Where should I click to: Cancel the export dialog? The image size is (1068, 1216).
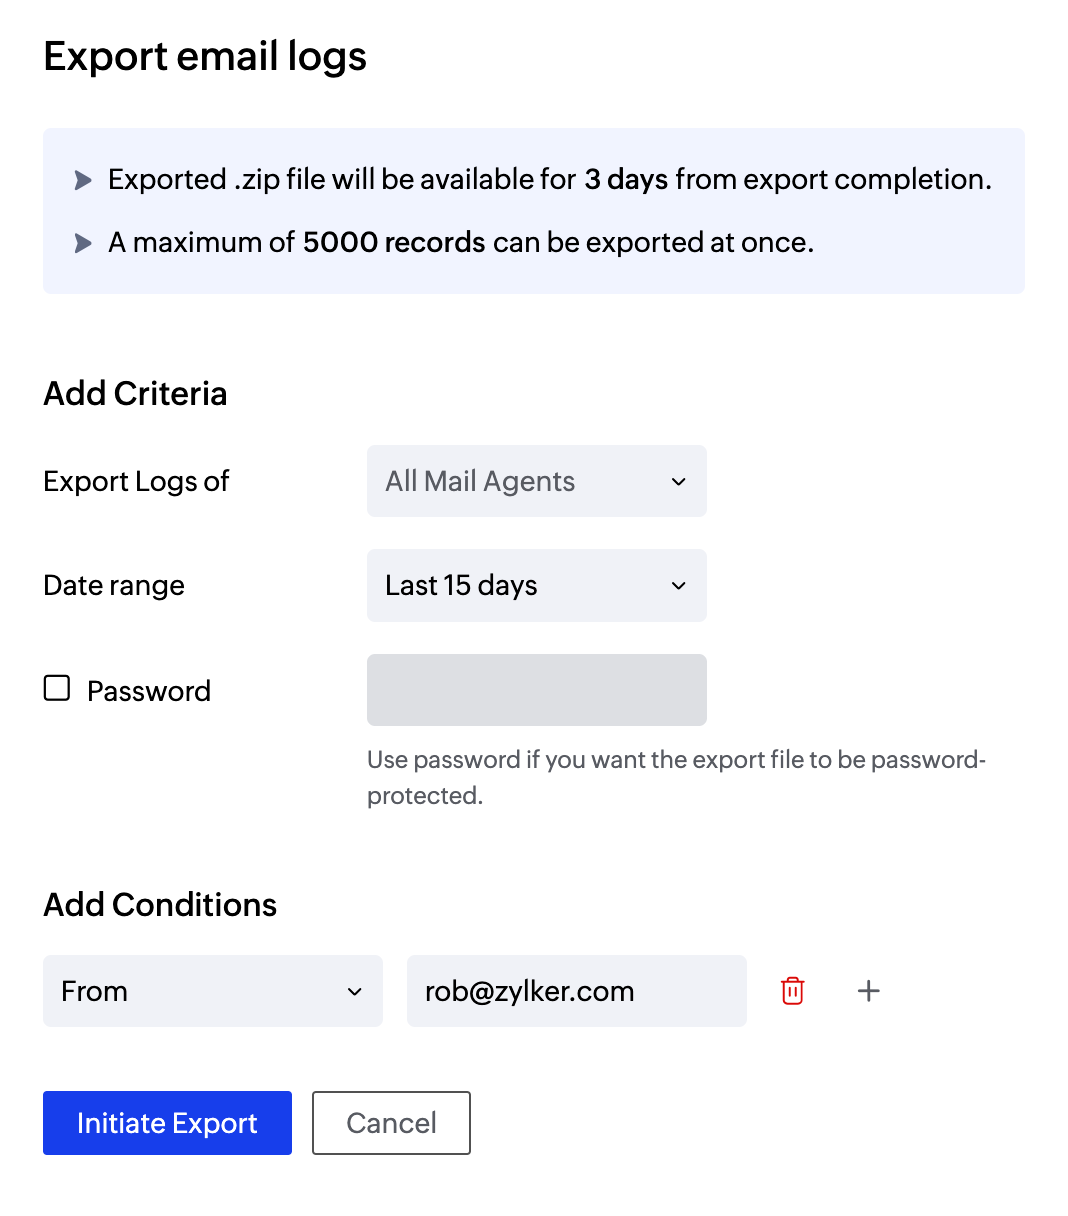tap(391, 1123)
